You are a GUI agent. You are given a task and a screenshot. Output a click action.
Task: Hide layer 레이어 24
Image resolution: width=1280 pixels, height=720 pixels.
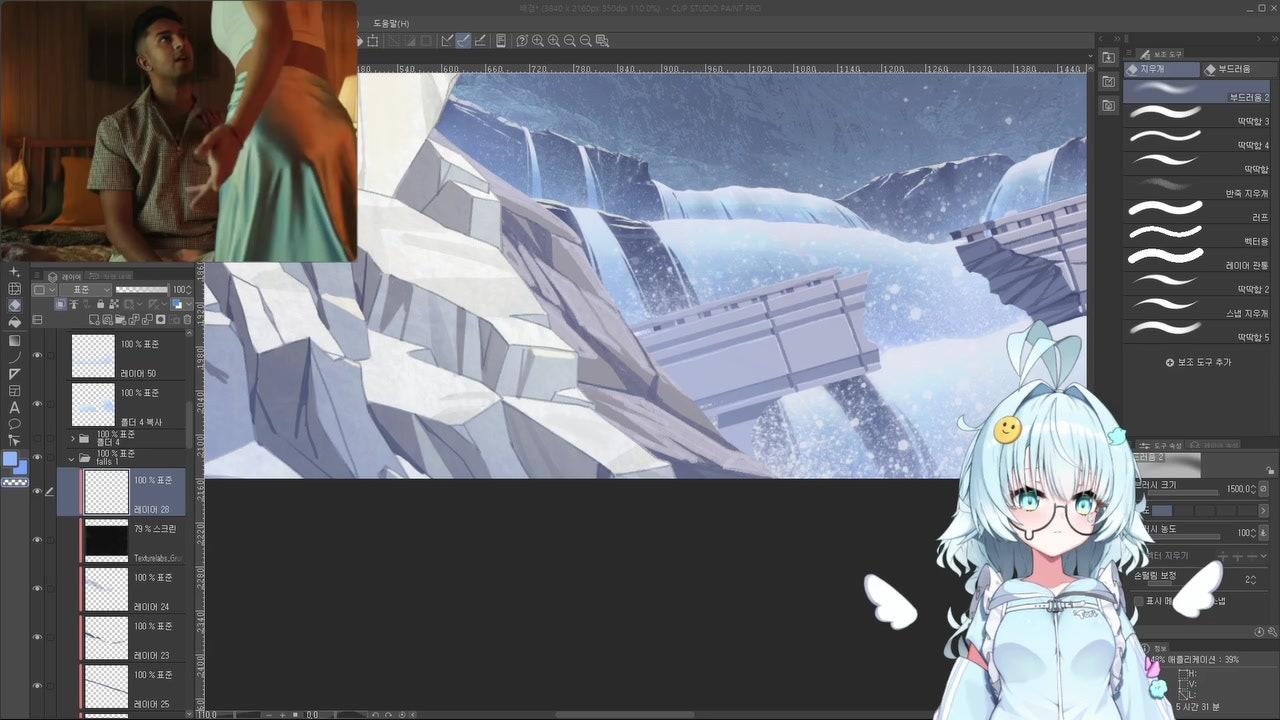tap(38, 589)
